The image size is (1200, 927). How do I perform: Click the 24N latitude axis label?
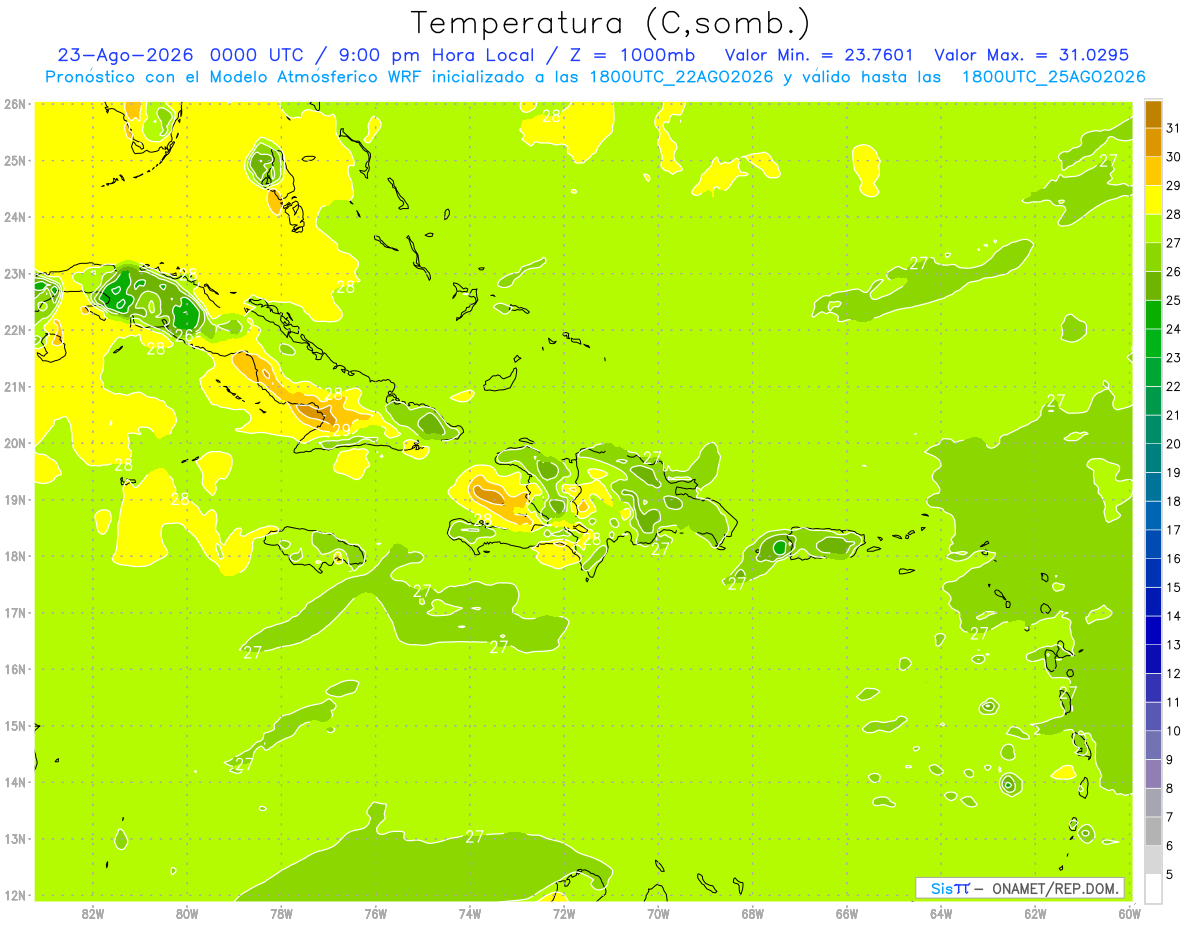(14, 217)
